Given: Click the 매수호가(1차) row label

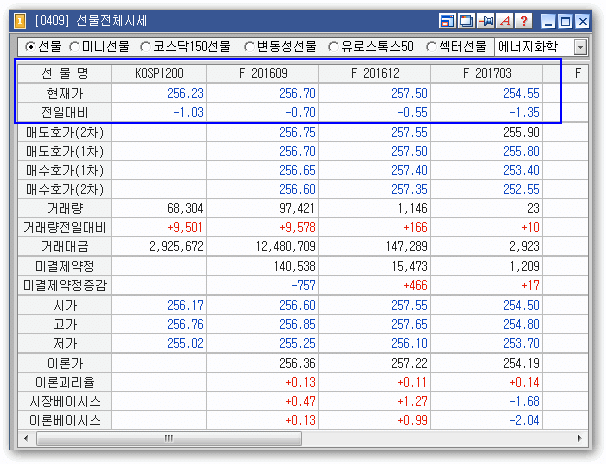Looking at the screenshot, I should [x=65, y=170].
